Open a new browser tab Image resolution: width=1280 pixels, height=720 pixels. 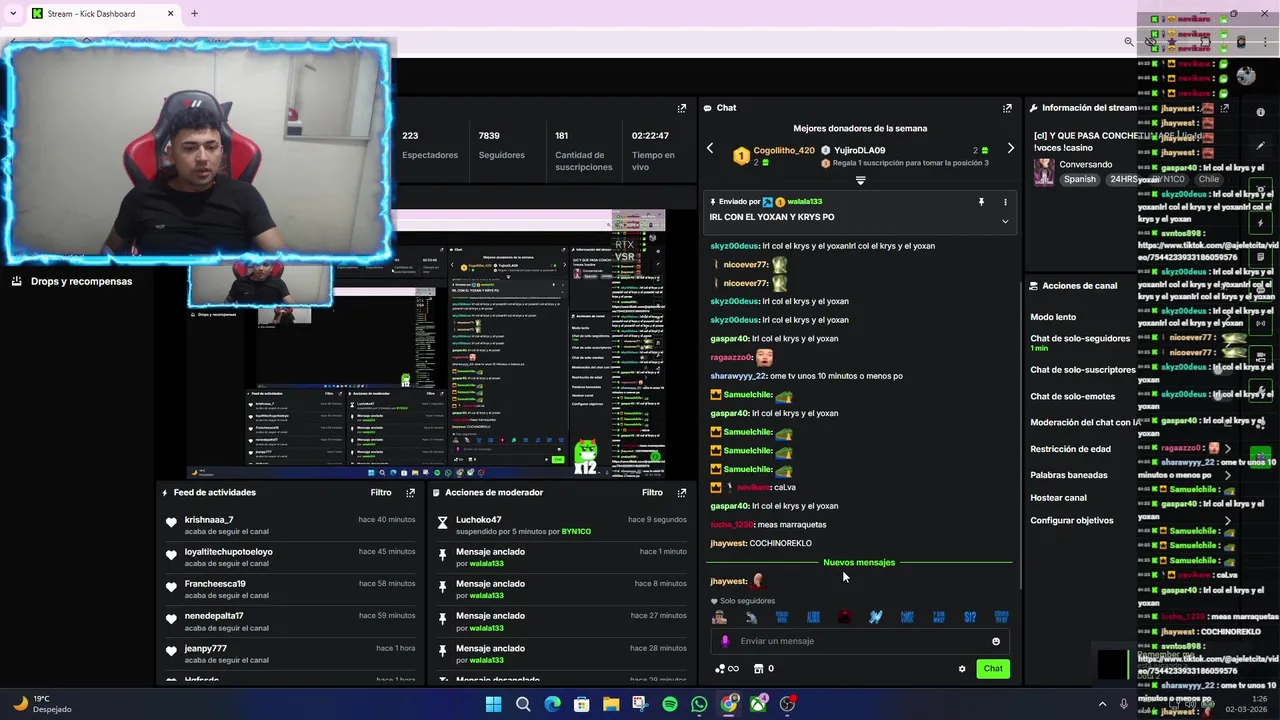(194, 14)
